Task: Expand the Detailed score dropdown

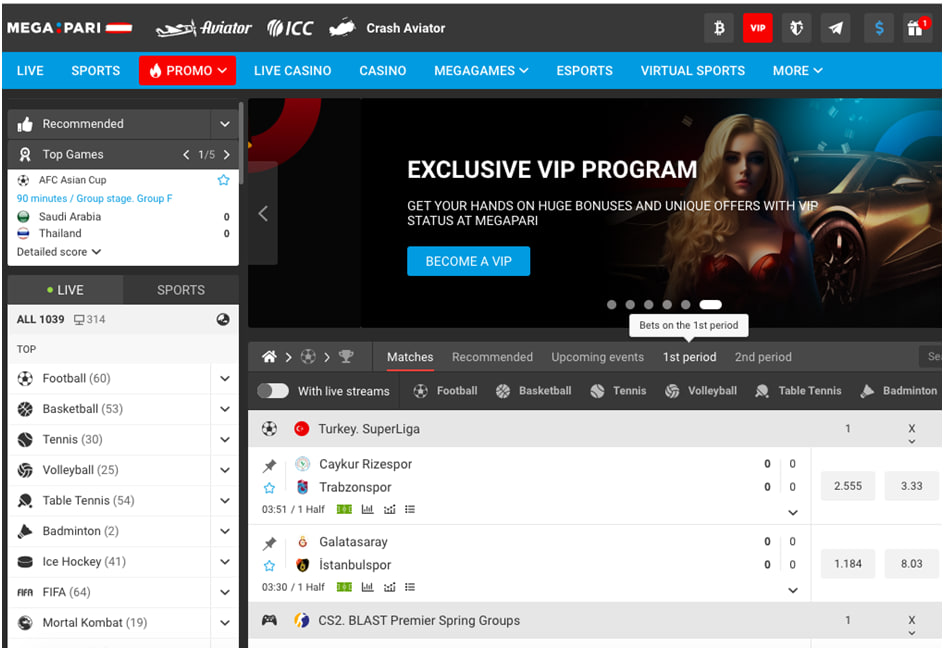Action: click(58, 252)
